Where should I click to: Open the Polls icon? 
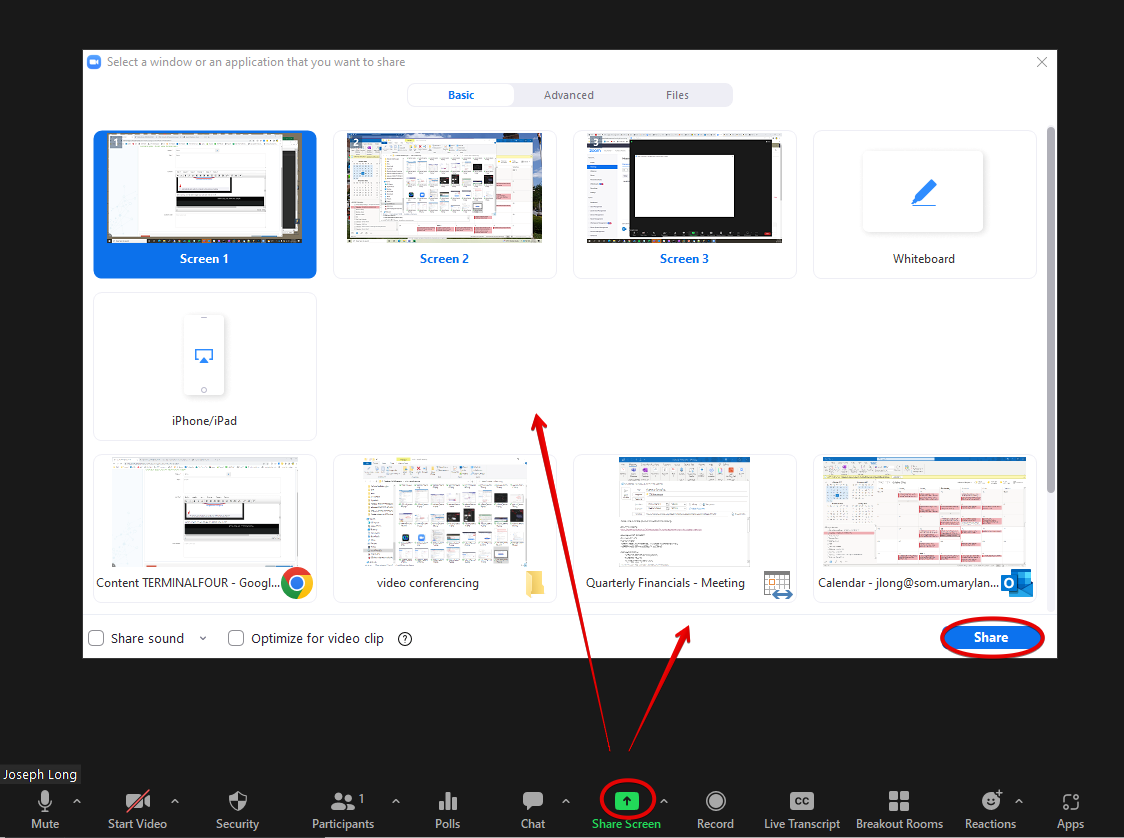(x=448, y=801)
